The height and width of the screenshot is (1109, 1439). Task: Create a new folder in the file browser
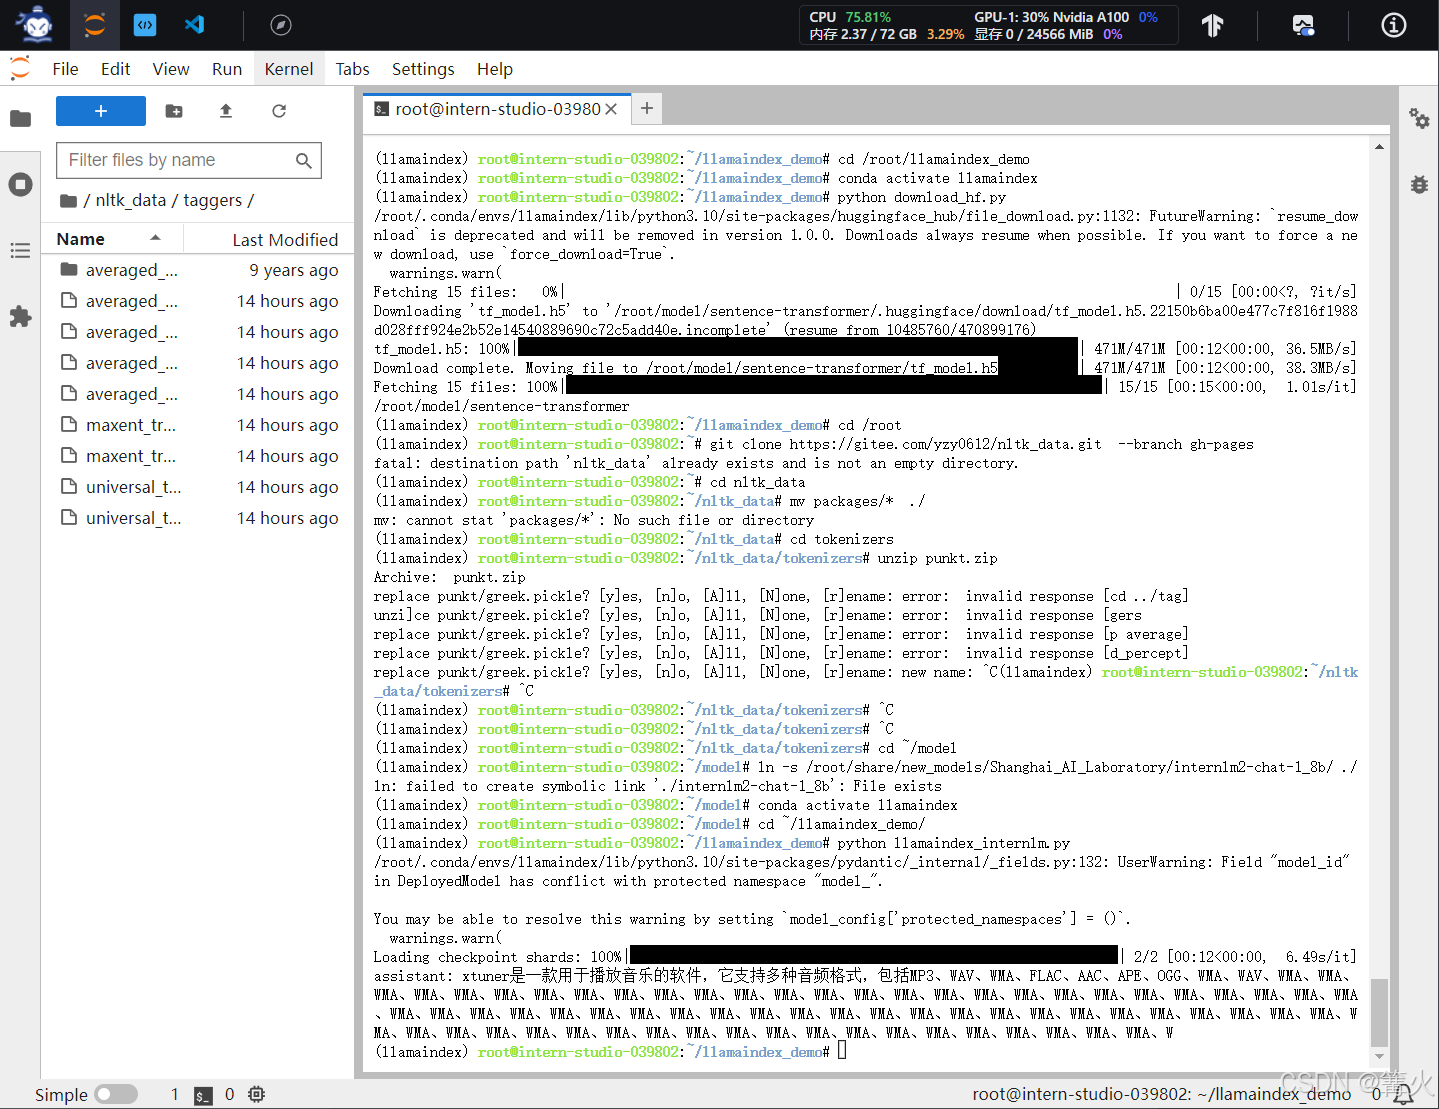173,111
